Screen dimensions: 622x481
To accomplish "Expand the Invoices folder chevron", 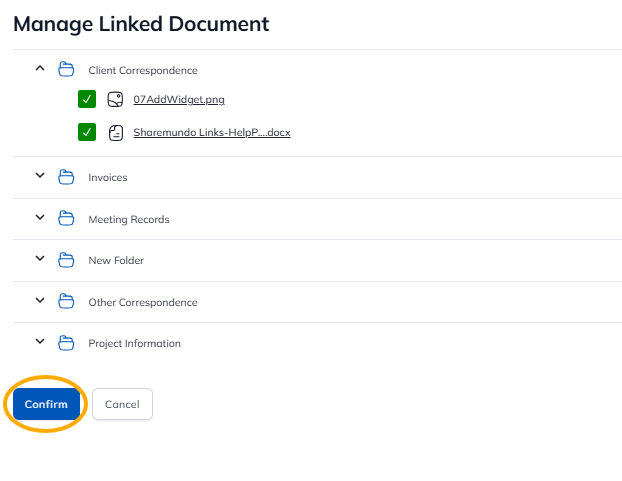I will 40,176.
